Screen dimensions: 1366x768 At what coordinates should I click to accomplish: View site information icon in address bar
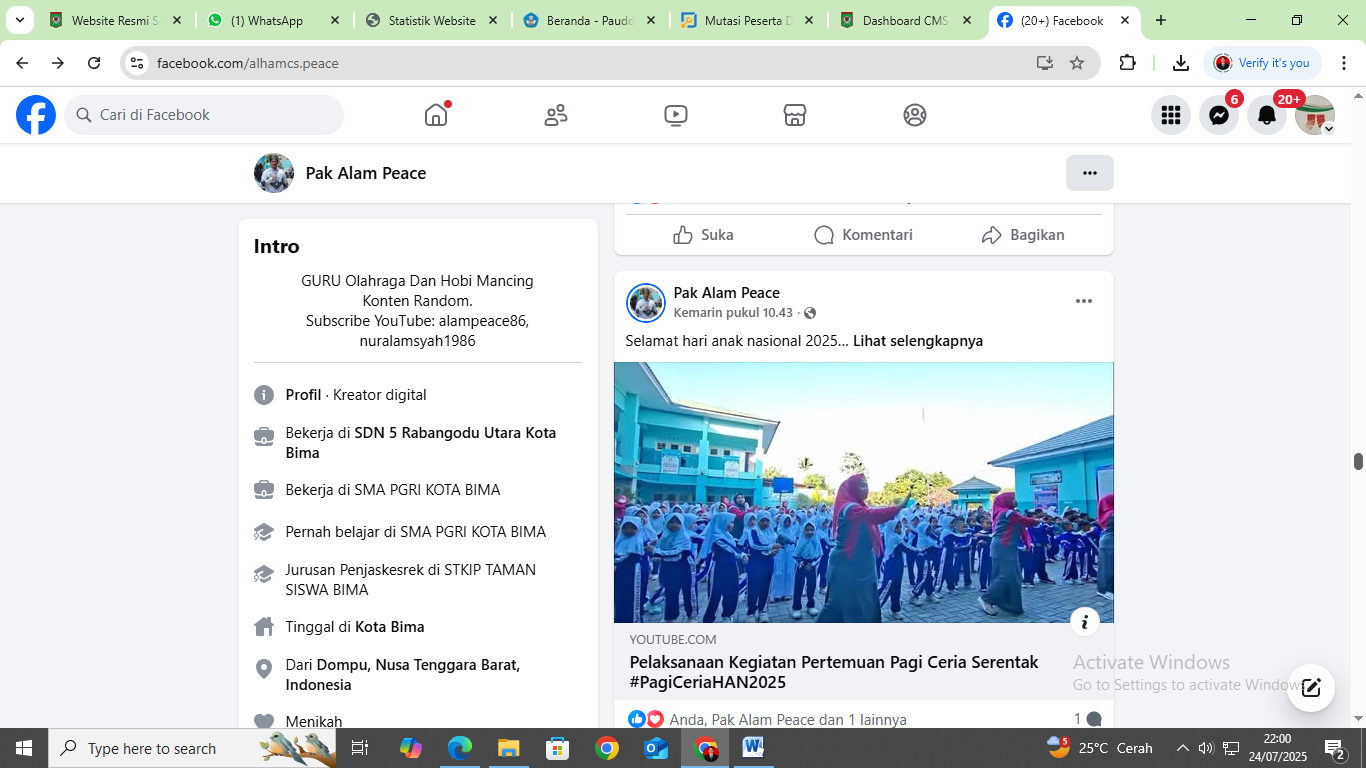click(x=138, y=63)
